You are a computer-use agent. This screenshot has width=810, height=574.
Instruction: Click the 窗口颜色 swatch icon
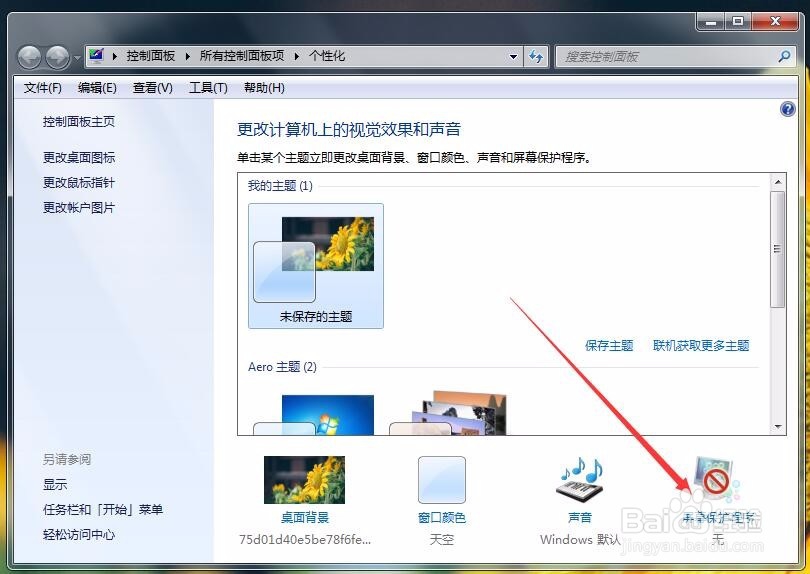pyautogui.click(x=442, y=480)
